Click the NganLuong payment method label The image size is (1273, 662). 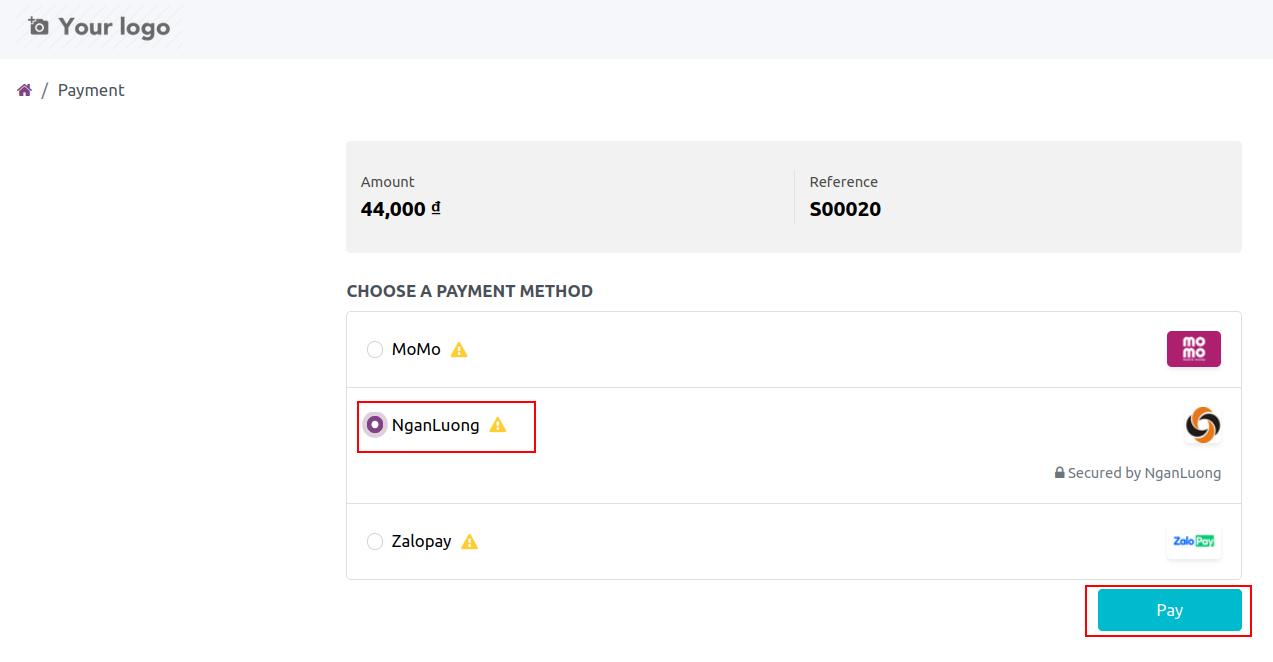click(x=436, y=425)
